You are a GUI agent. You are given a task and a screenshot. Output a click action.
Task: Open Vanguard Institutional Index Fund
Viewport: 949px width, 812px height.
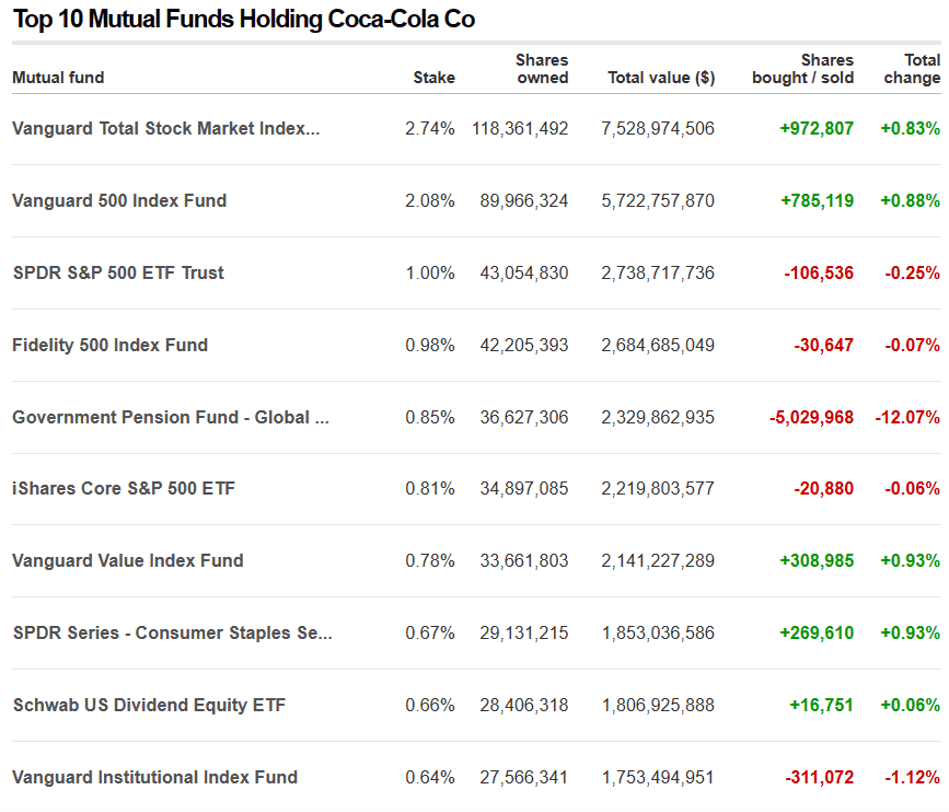pyautogui.click(x=154, y=777)
